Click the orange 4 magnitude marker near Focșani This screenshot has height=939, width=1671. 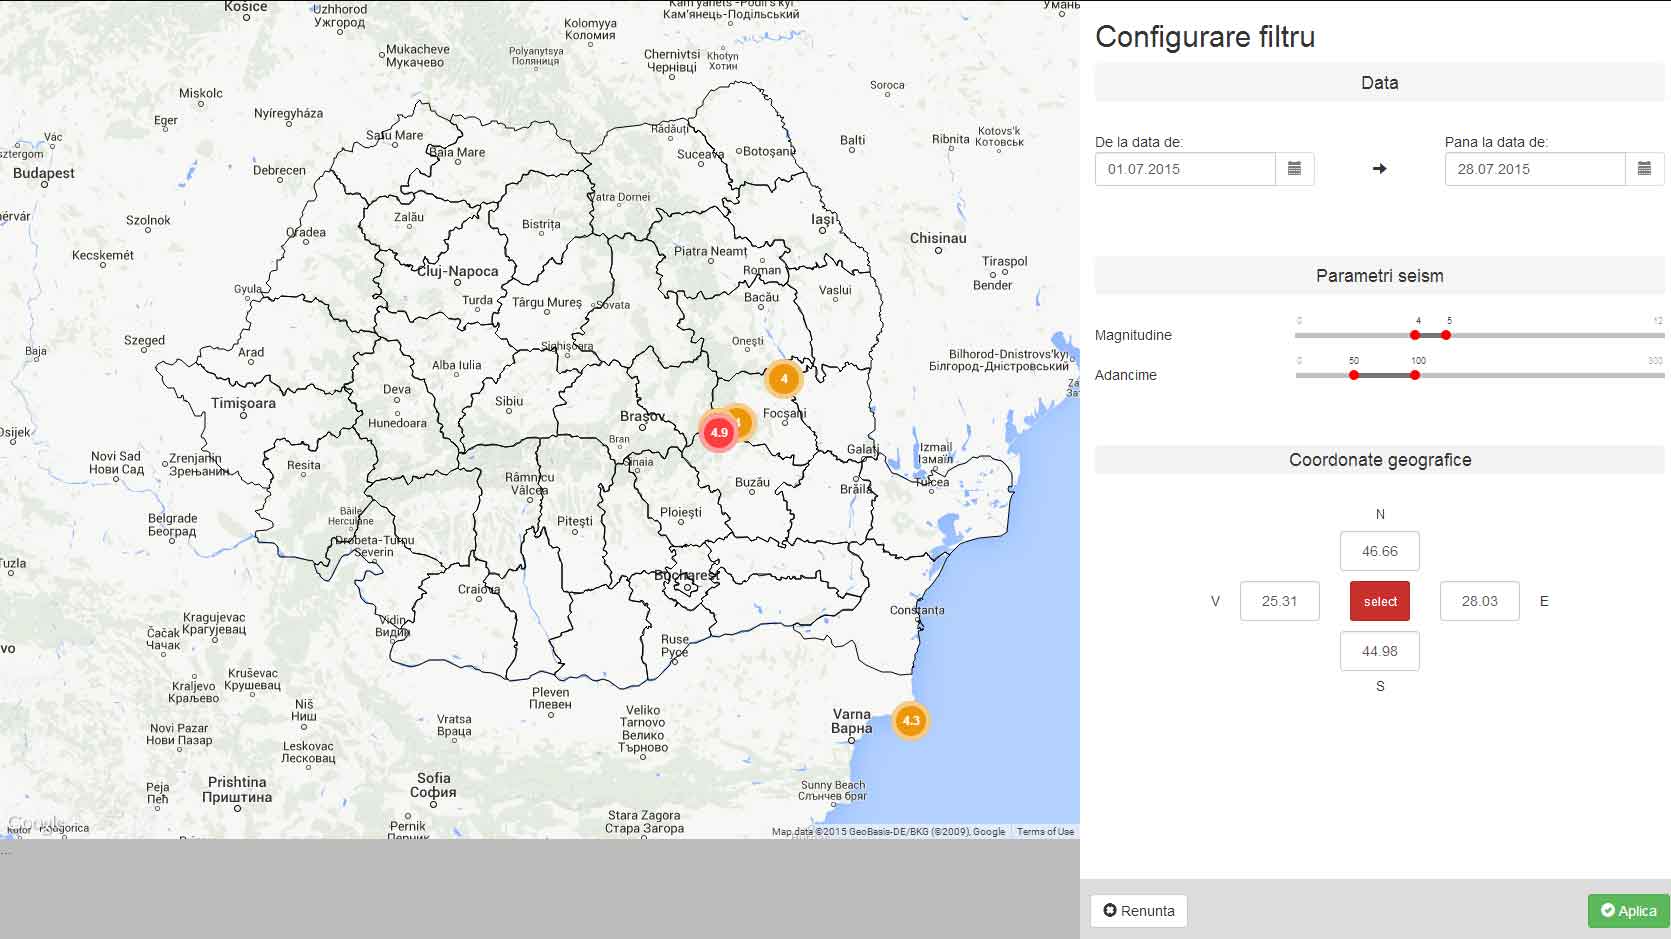pos(784,379)
